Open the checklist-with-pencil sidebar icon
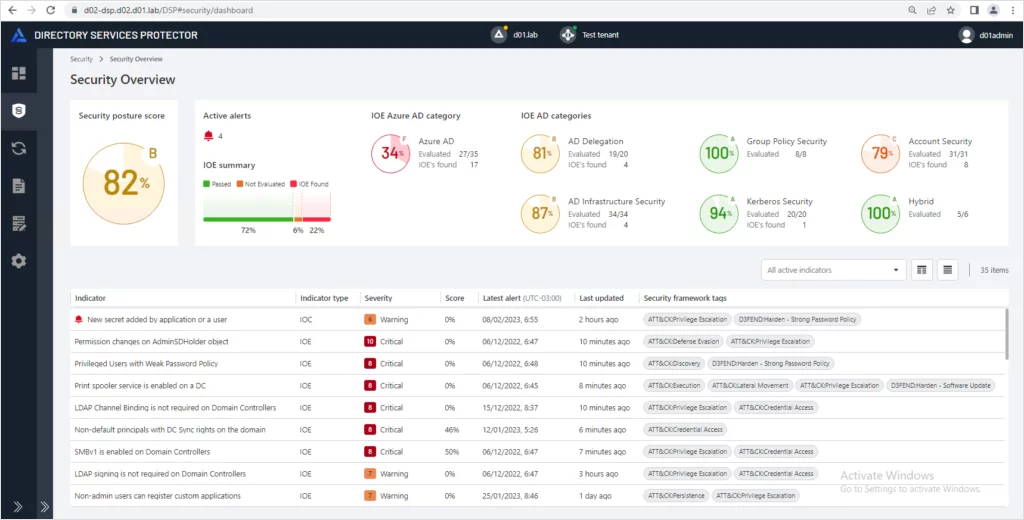Screen dimensions: 1024x520 click(x=19, y=224)
